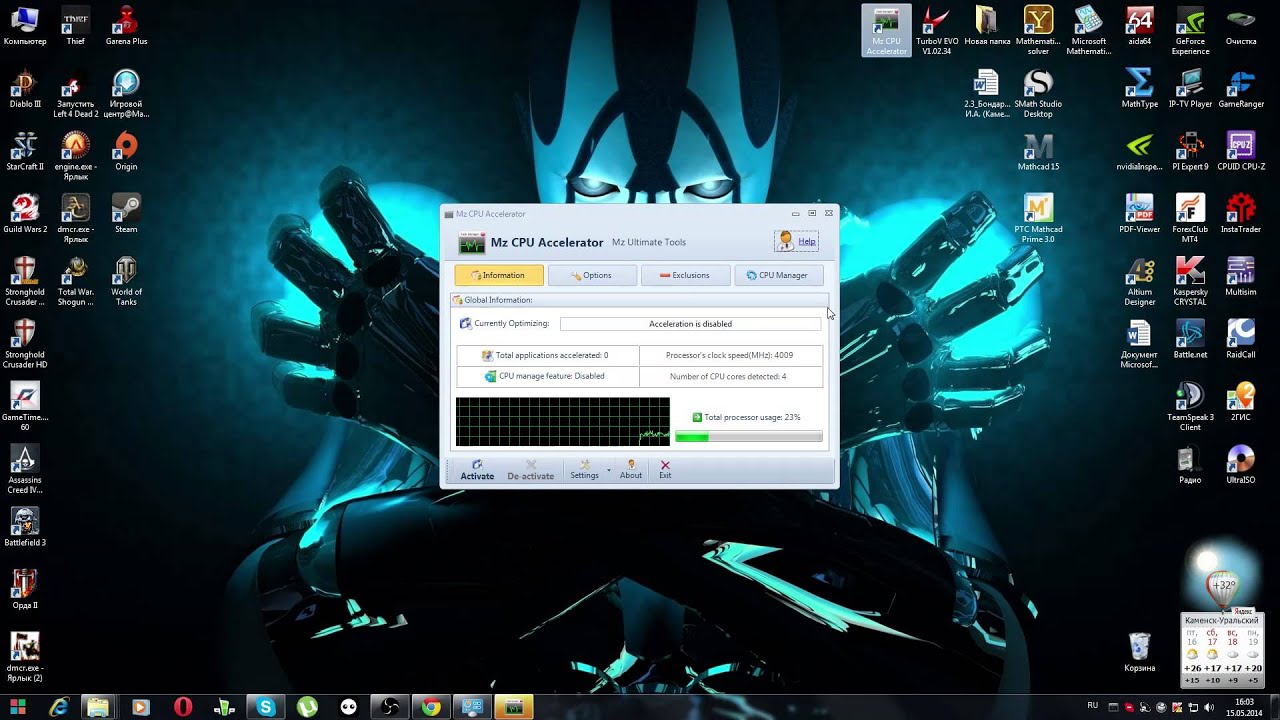Viewport: 1280px width, 720px height.
Task: Open GeForce Experience desktop icon
Action: click(x=1190, y=31)
